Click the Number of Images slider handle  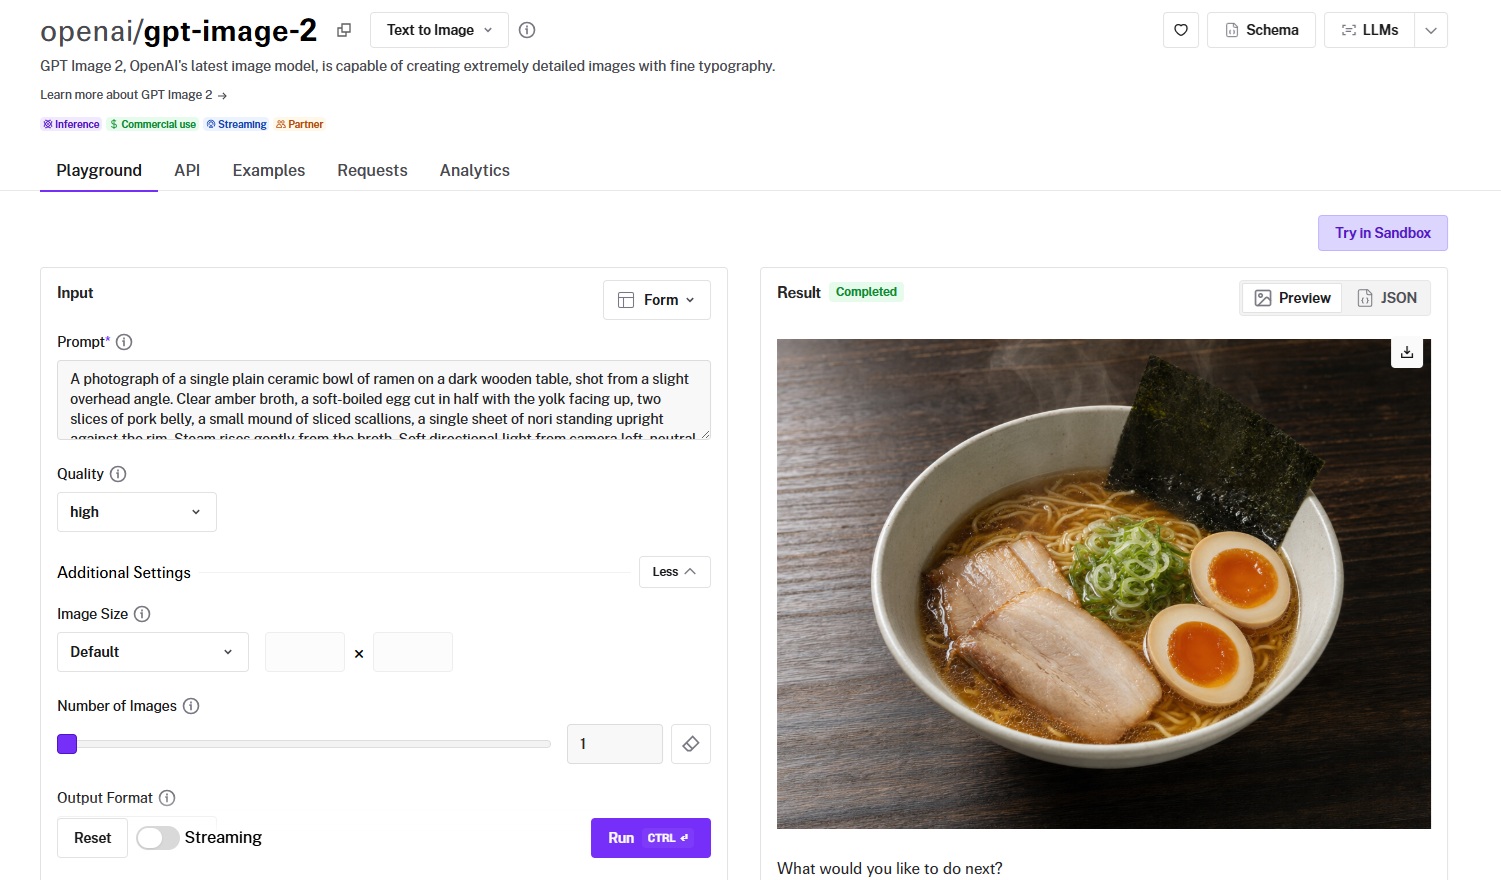pos(67,744)
